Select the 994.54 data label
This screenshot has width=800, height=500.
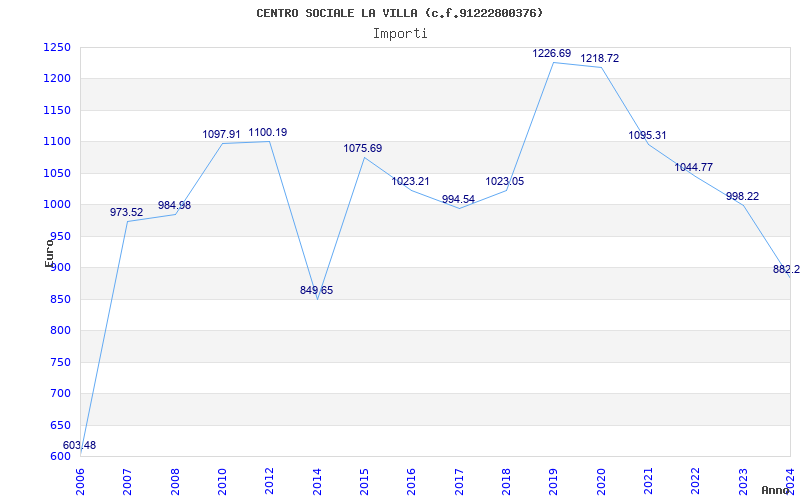coord(458,199)
